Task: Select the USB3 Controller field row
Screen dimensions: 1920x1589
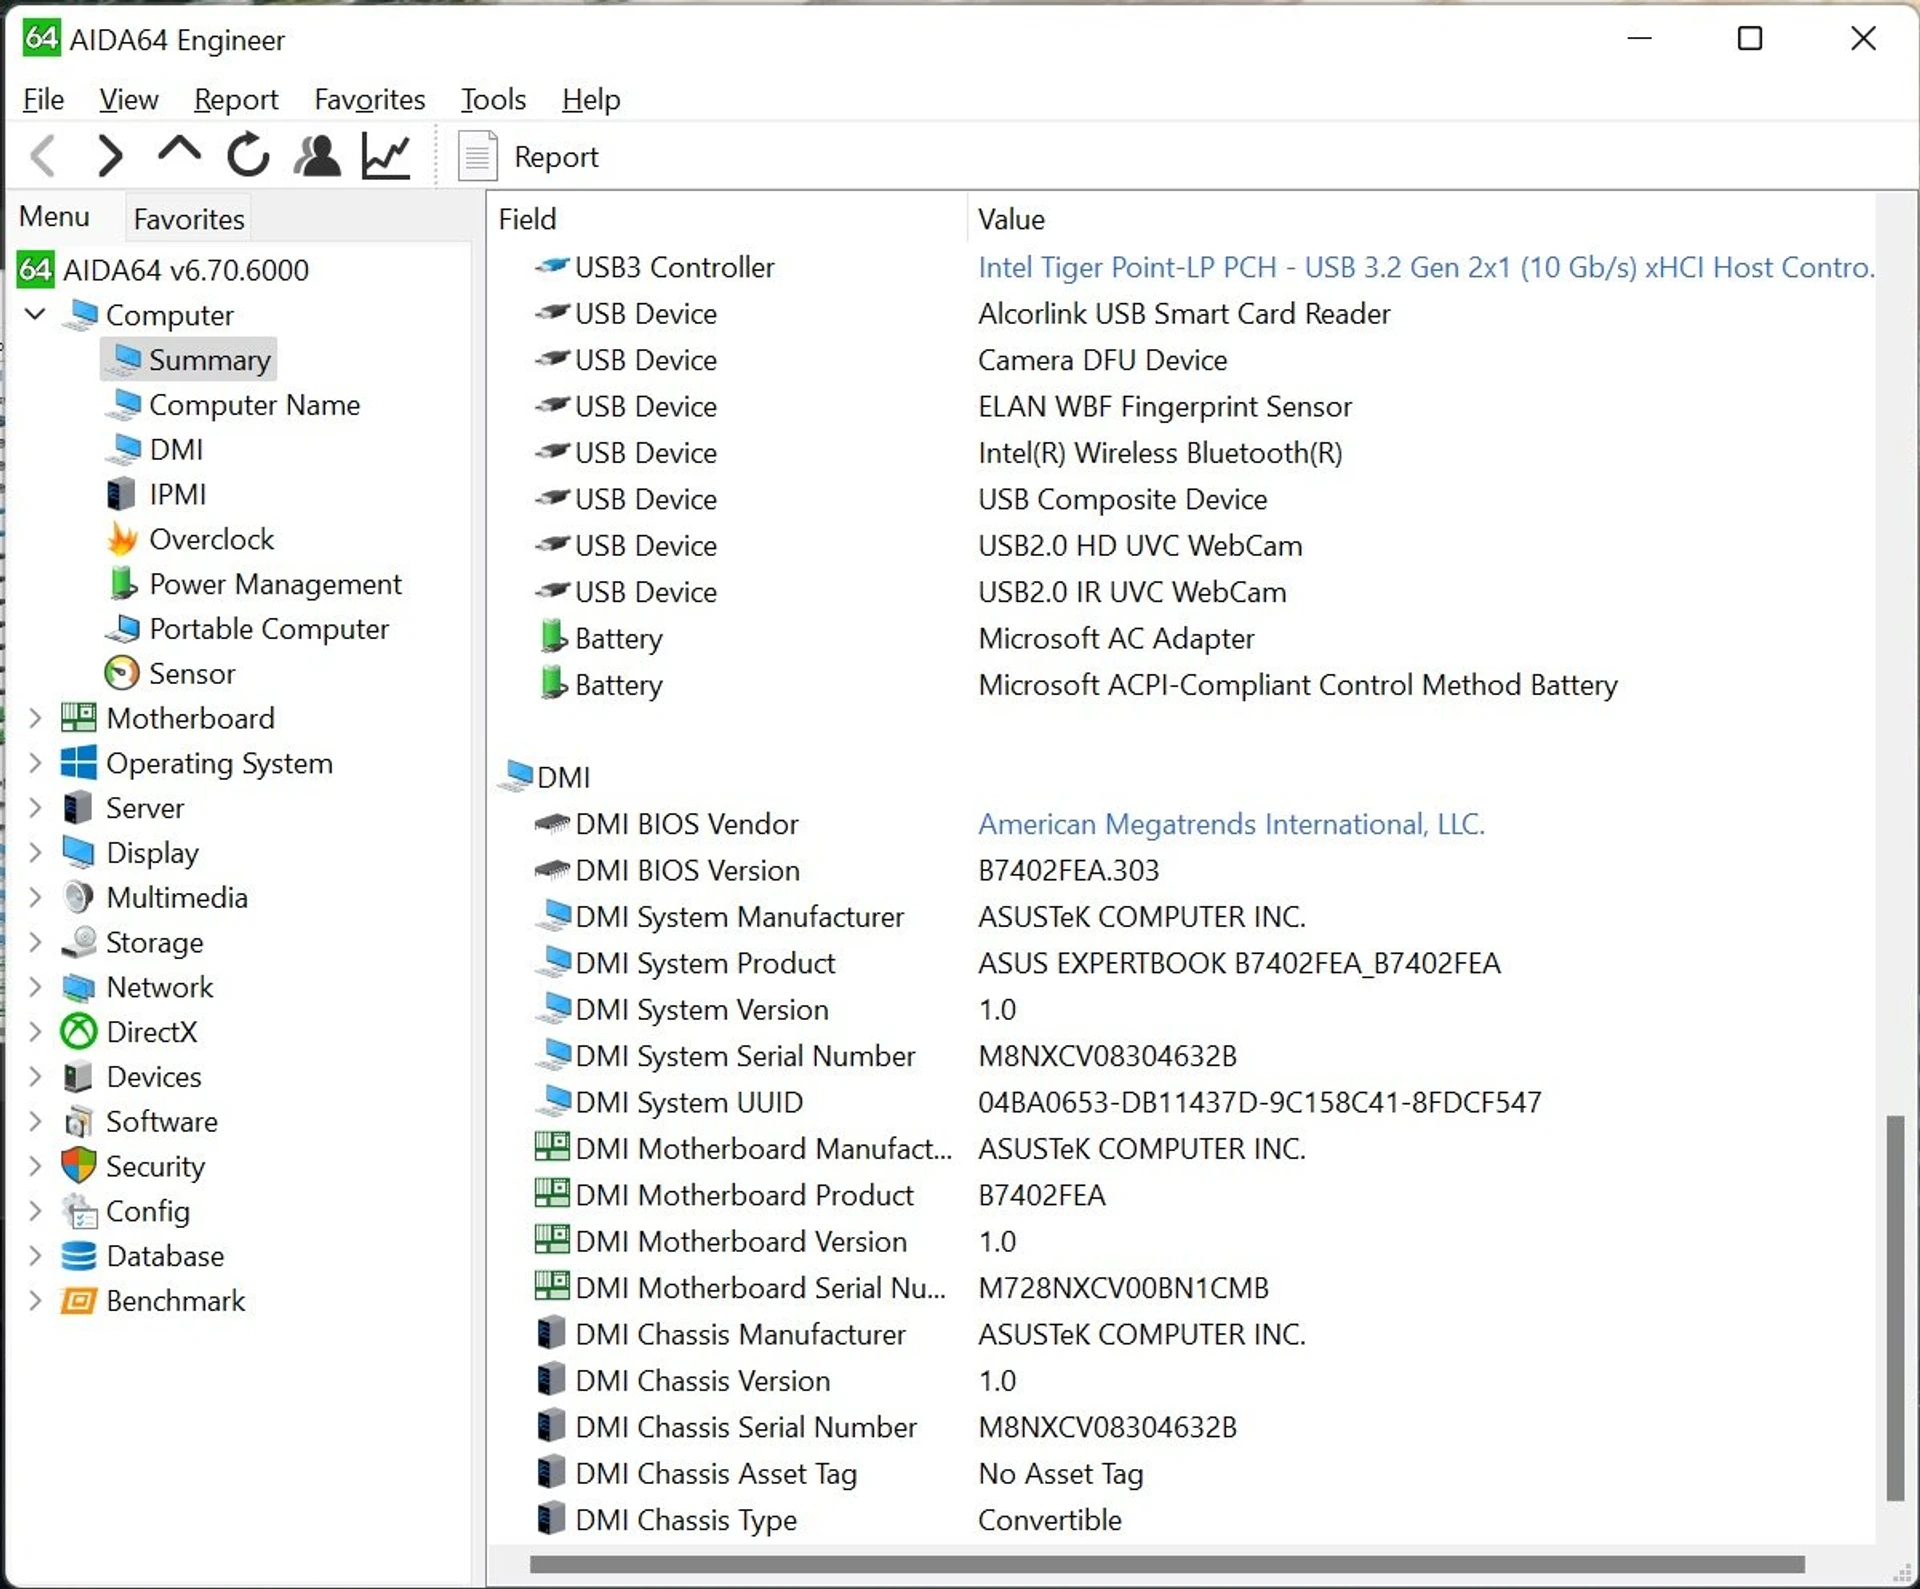Action: tap(1182, 267)
